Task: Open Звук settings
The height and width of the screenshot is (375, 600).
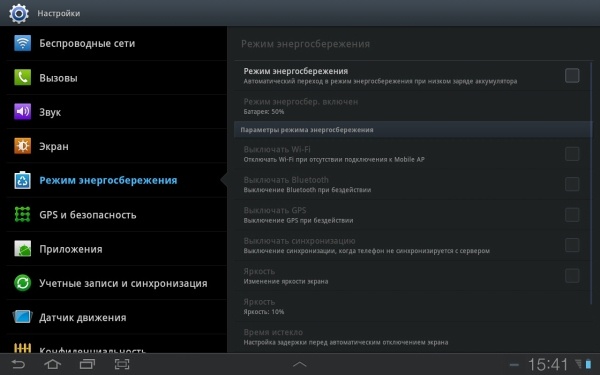Action: tap(117, 112)
